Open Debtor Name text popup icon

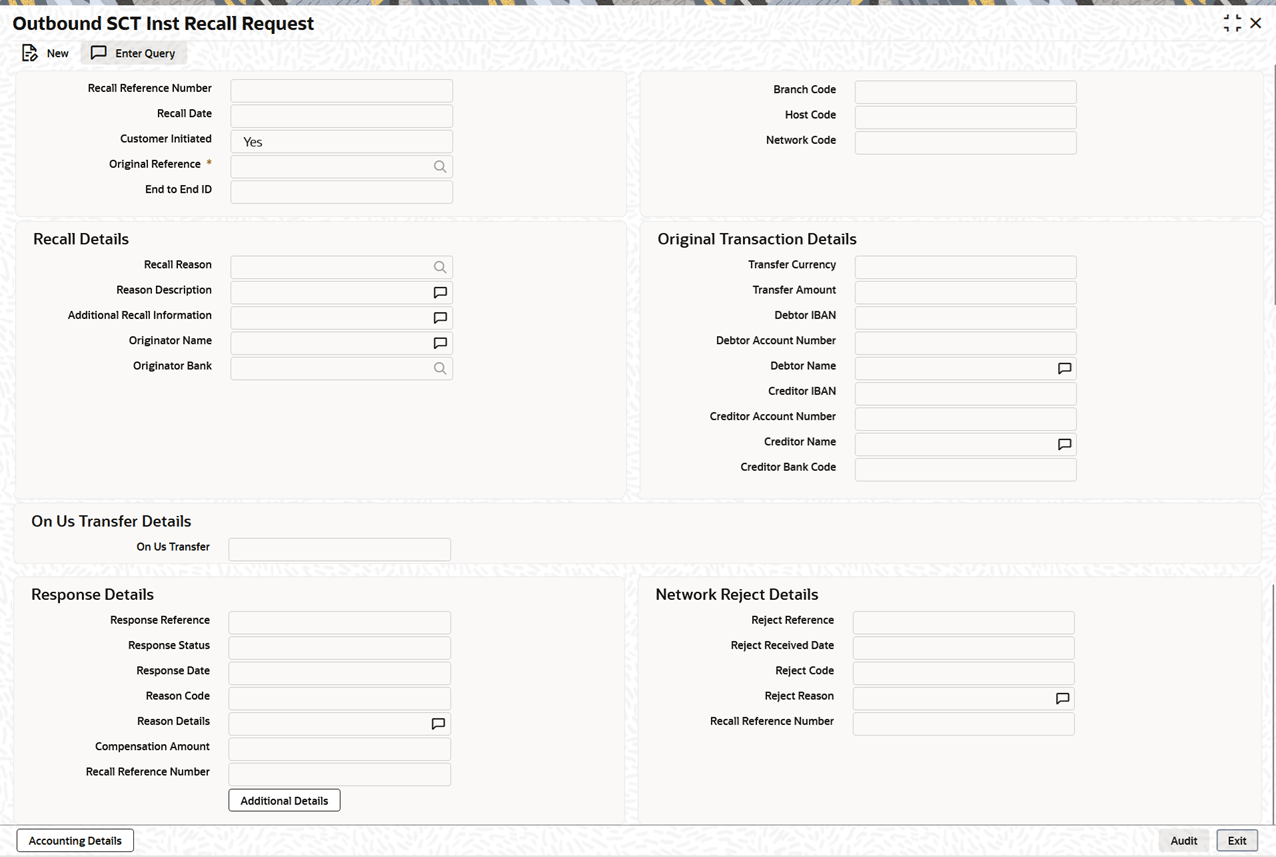1064,369
